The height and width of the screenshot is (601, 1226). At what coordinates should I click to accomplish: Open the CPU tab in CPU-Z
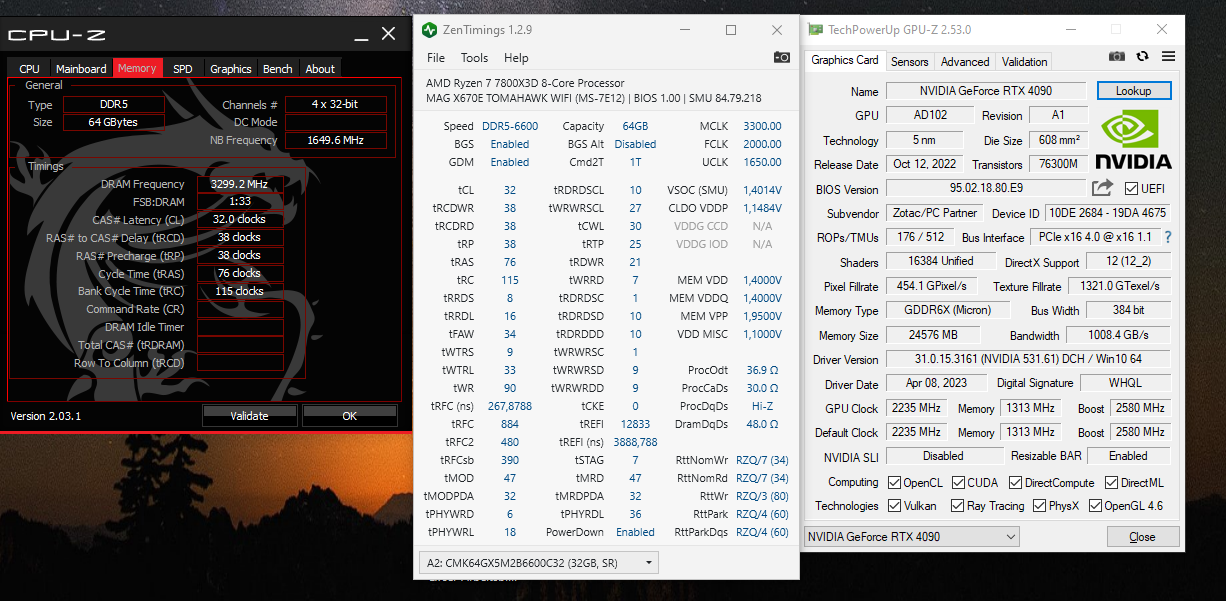coord(30,69)
